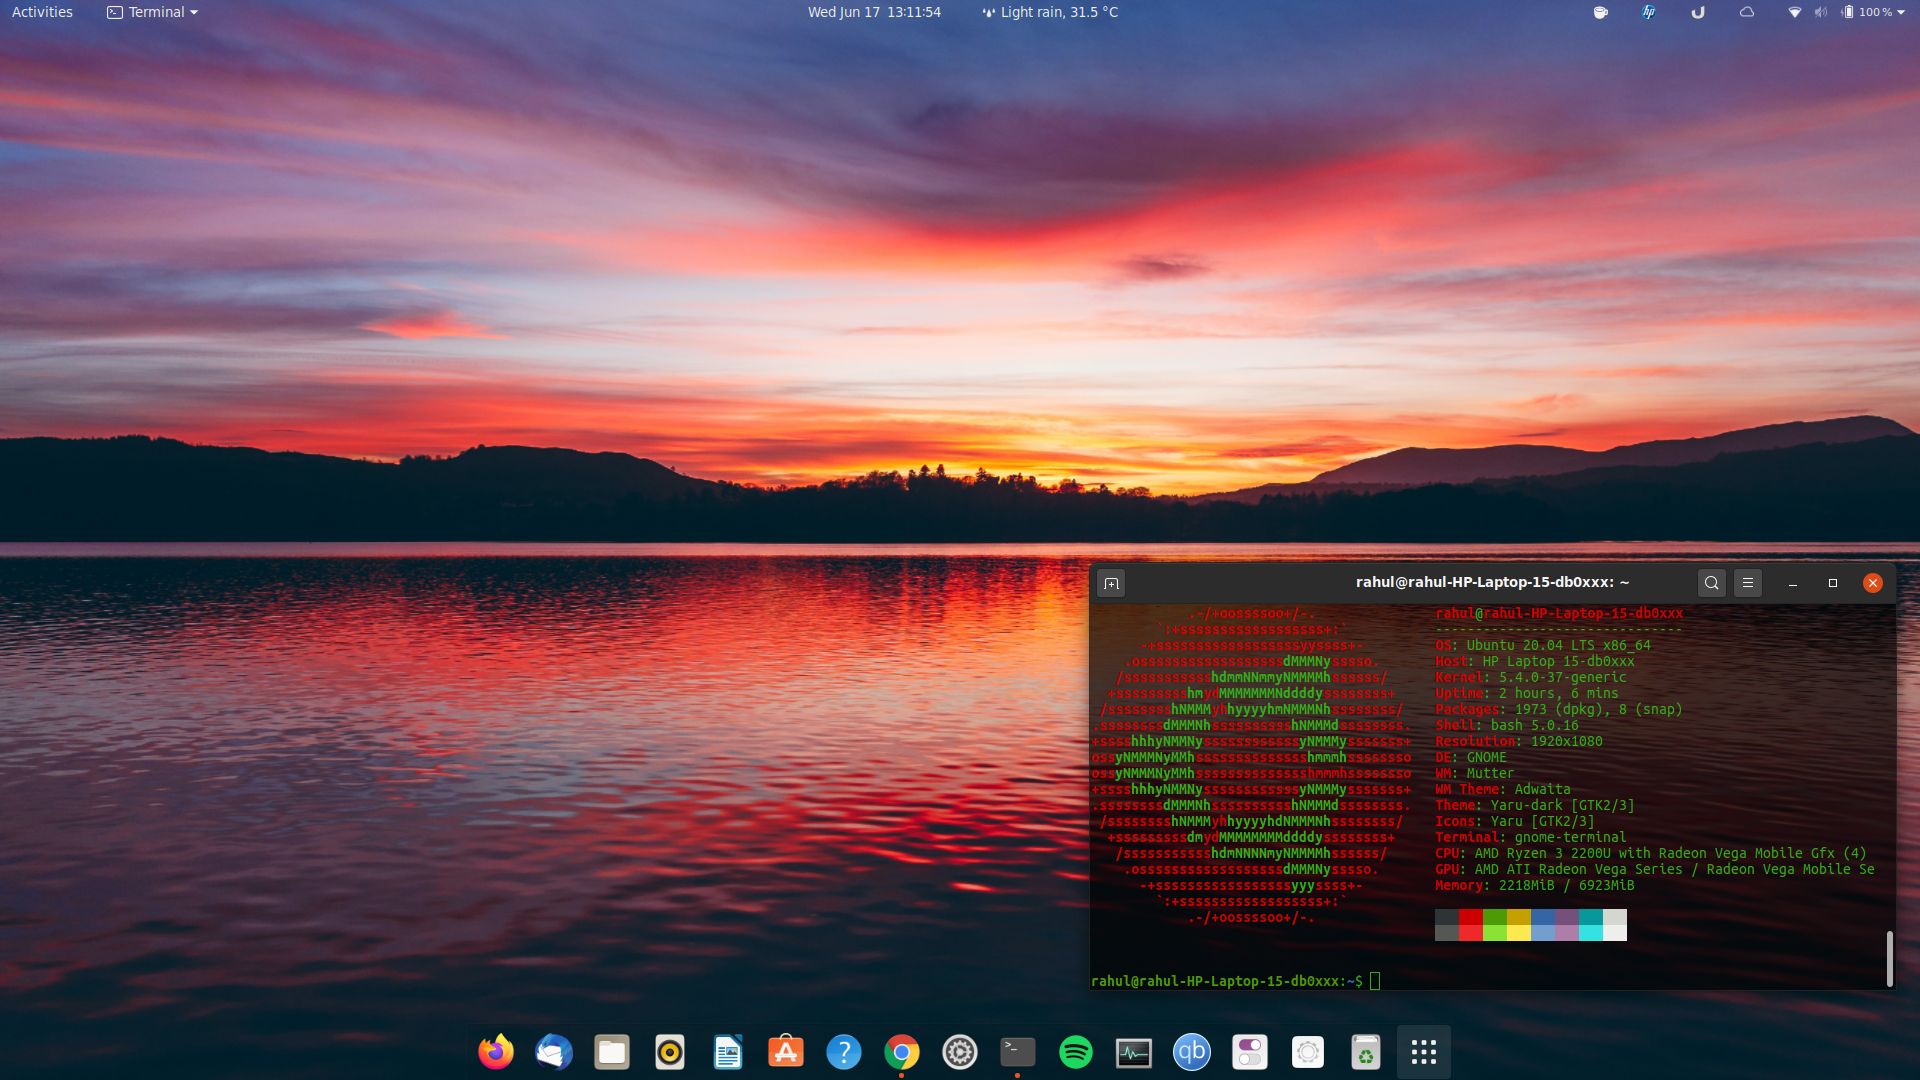This screenshot has height=1080, width=1920.
Task: Launch Thunderbird mail client
Action: (554, 1052)
